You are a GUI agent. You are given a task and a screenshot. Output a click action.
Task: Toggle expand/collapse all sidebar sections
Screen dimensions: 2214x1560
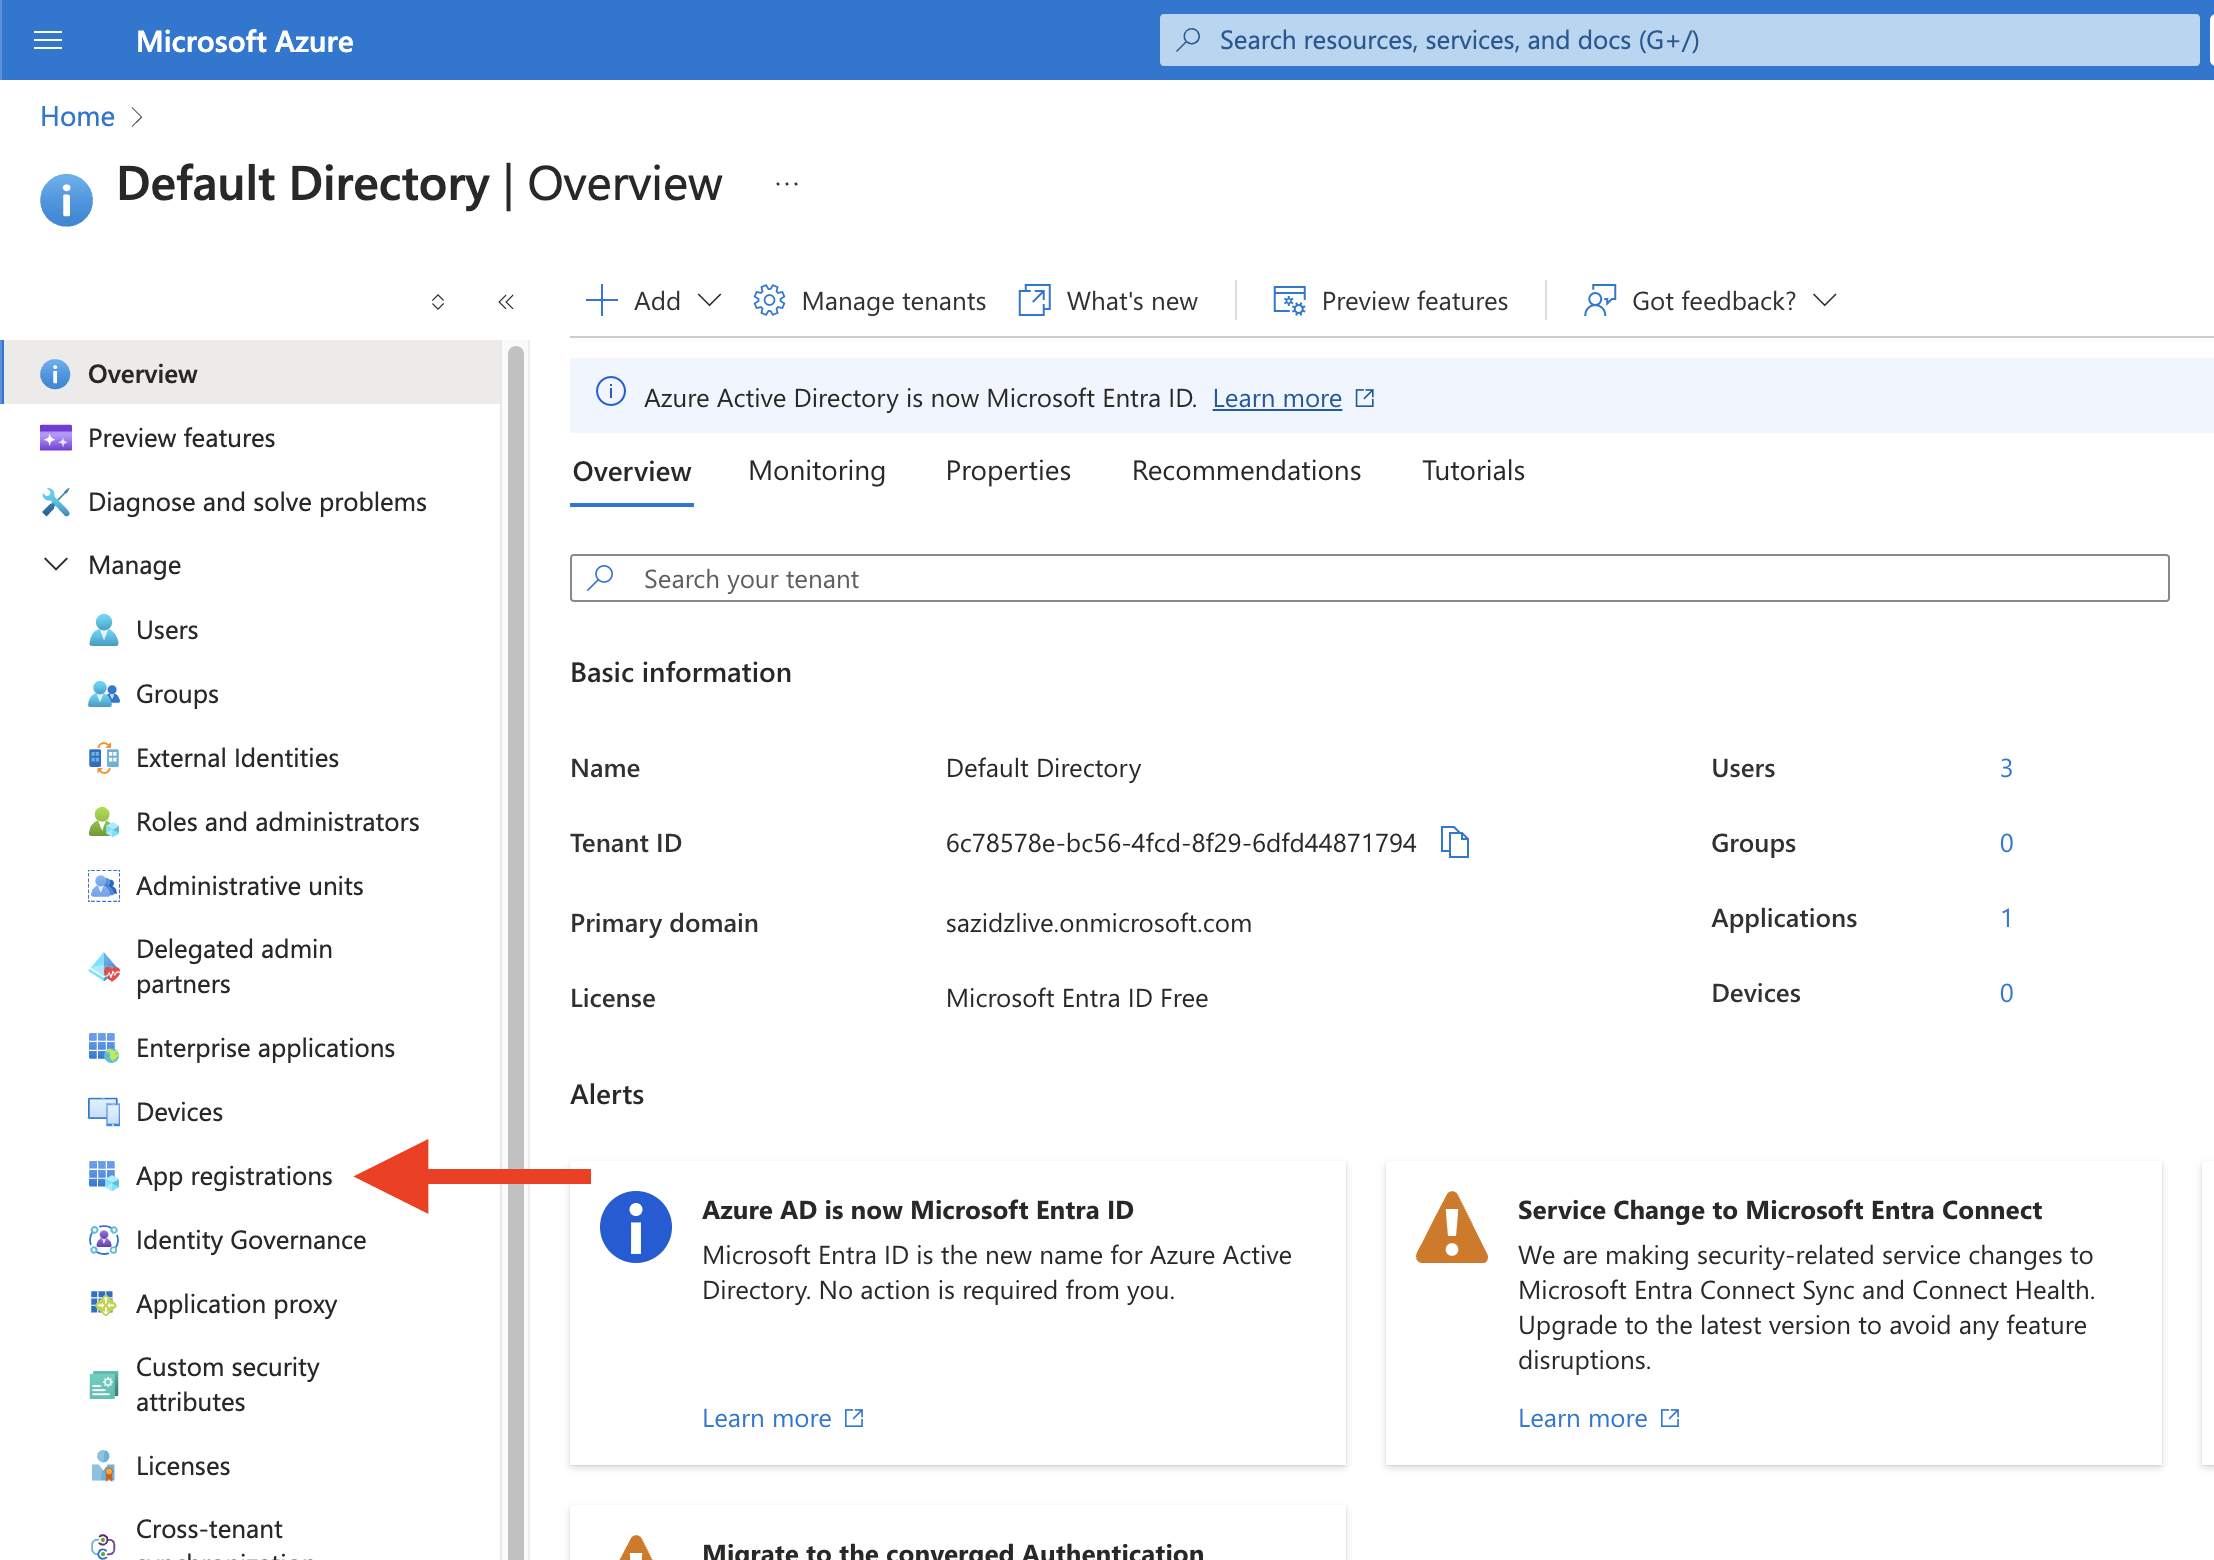[437, 301]
